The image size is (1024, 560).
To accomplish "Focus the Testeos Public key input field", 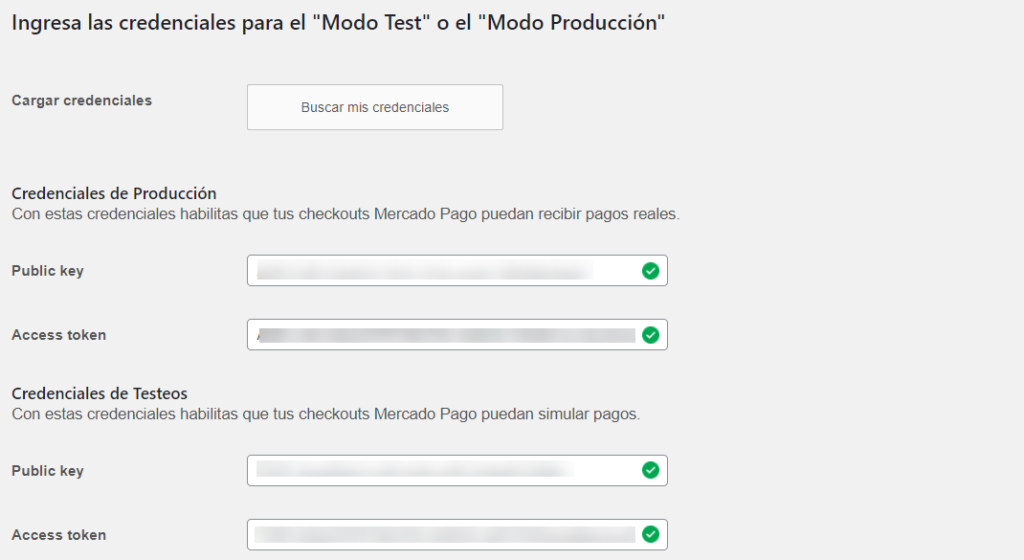I will click(440, 470).
